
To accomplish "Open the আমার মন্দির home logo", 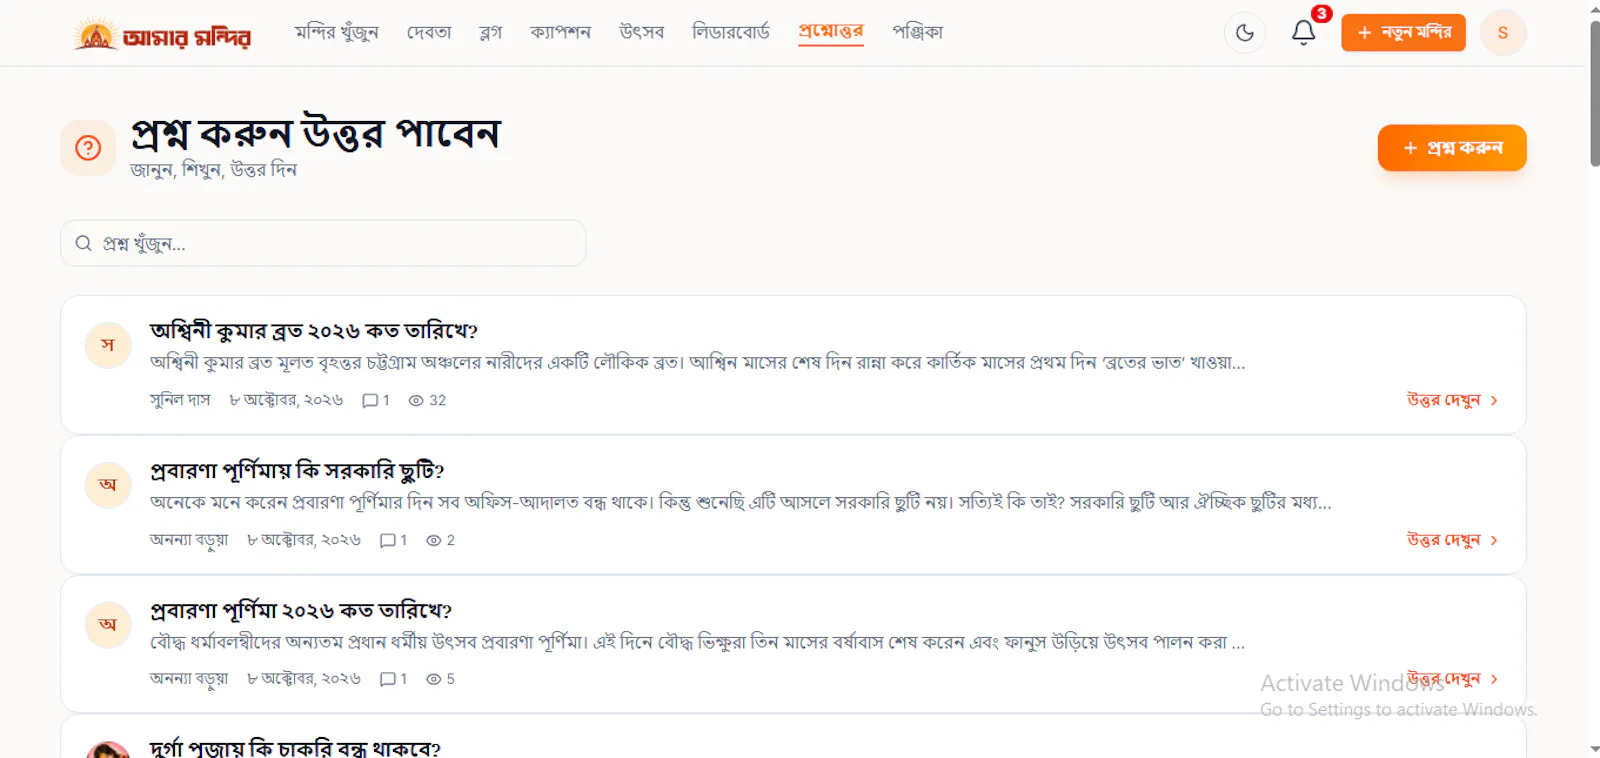I will click(x=162, y=35).
